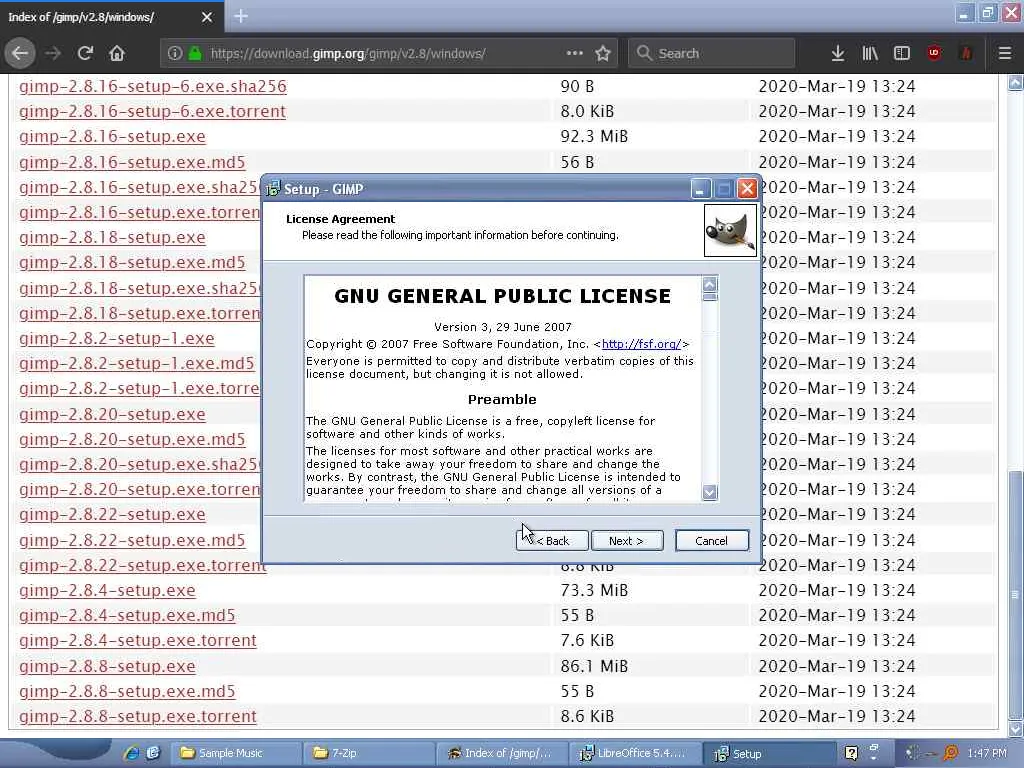The width and height of the screenshot is (1024, 768).
Task: Toggle the Firefox sidebar icon
Action: coord(902,54)
